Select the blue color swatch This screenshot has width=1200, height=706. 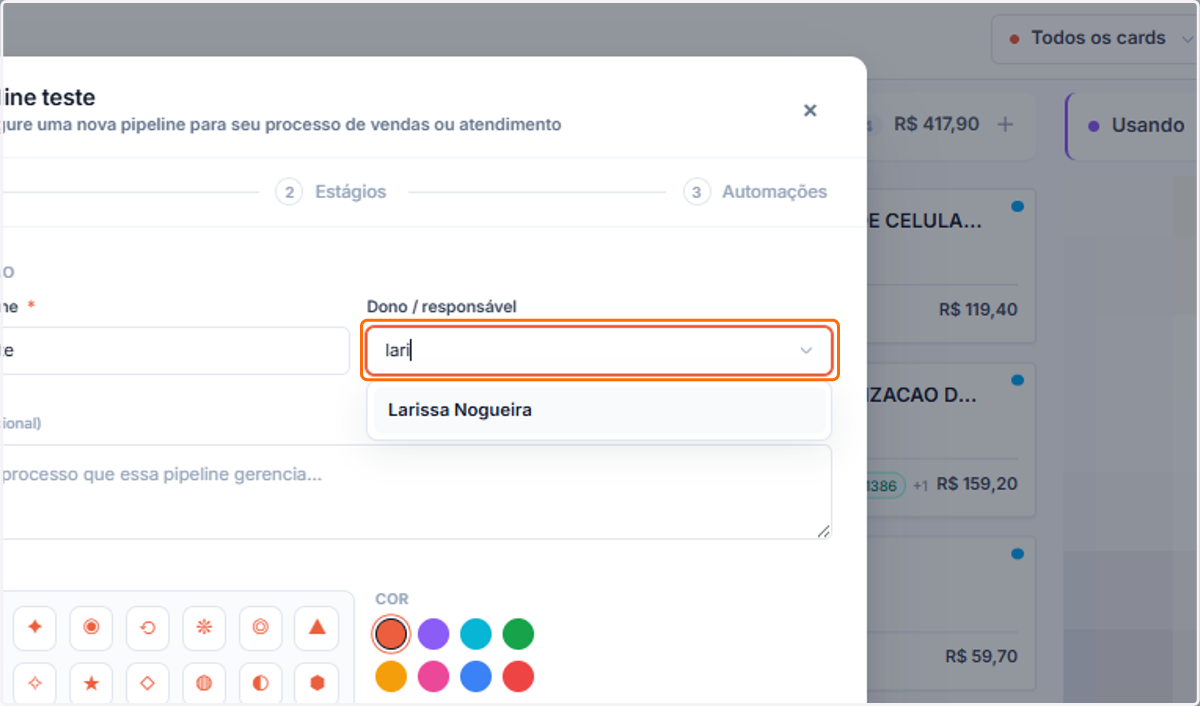[476, 676]
